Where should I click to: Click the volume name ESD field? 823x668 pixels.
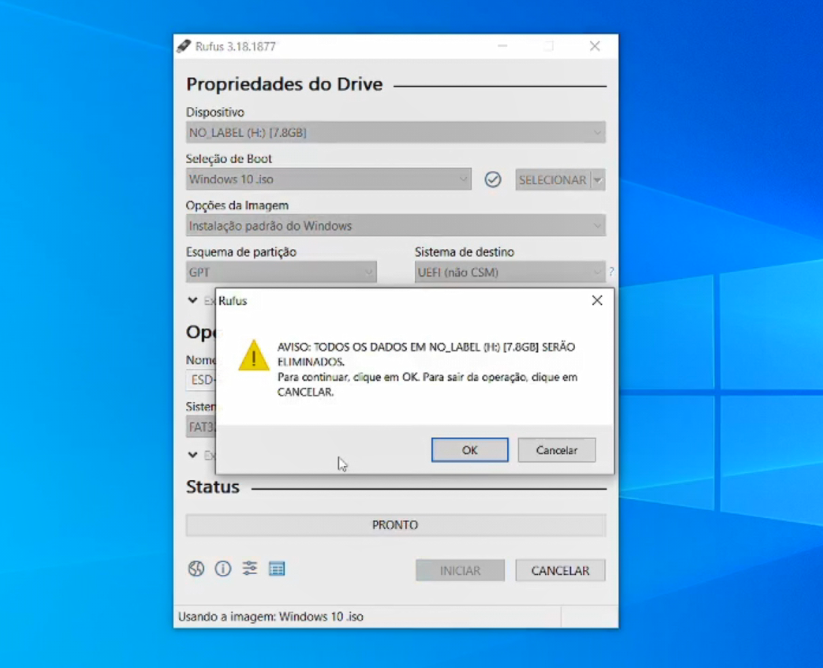point(201,380)
